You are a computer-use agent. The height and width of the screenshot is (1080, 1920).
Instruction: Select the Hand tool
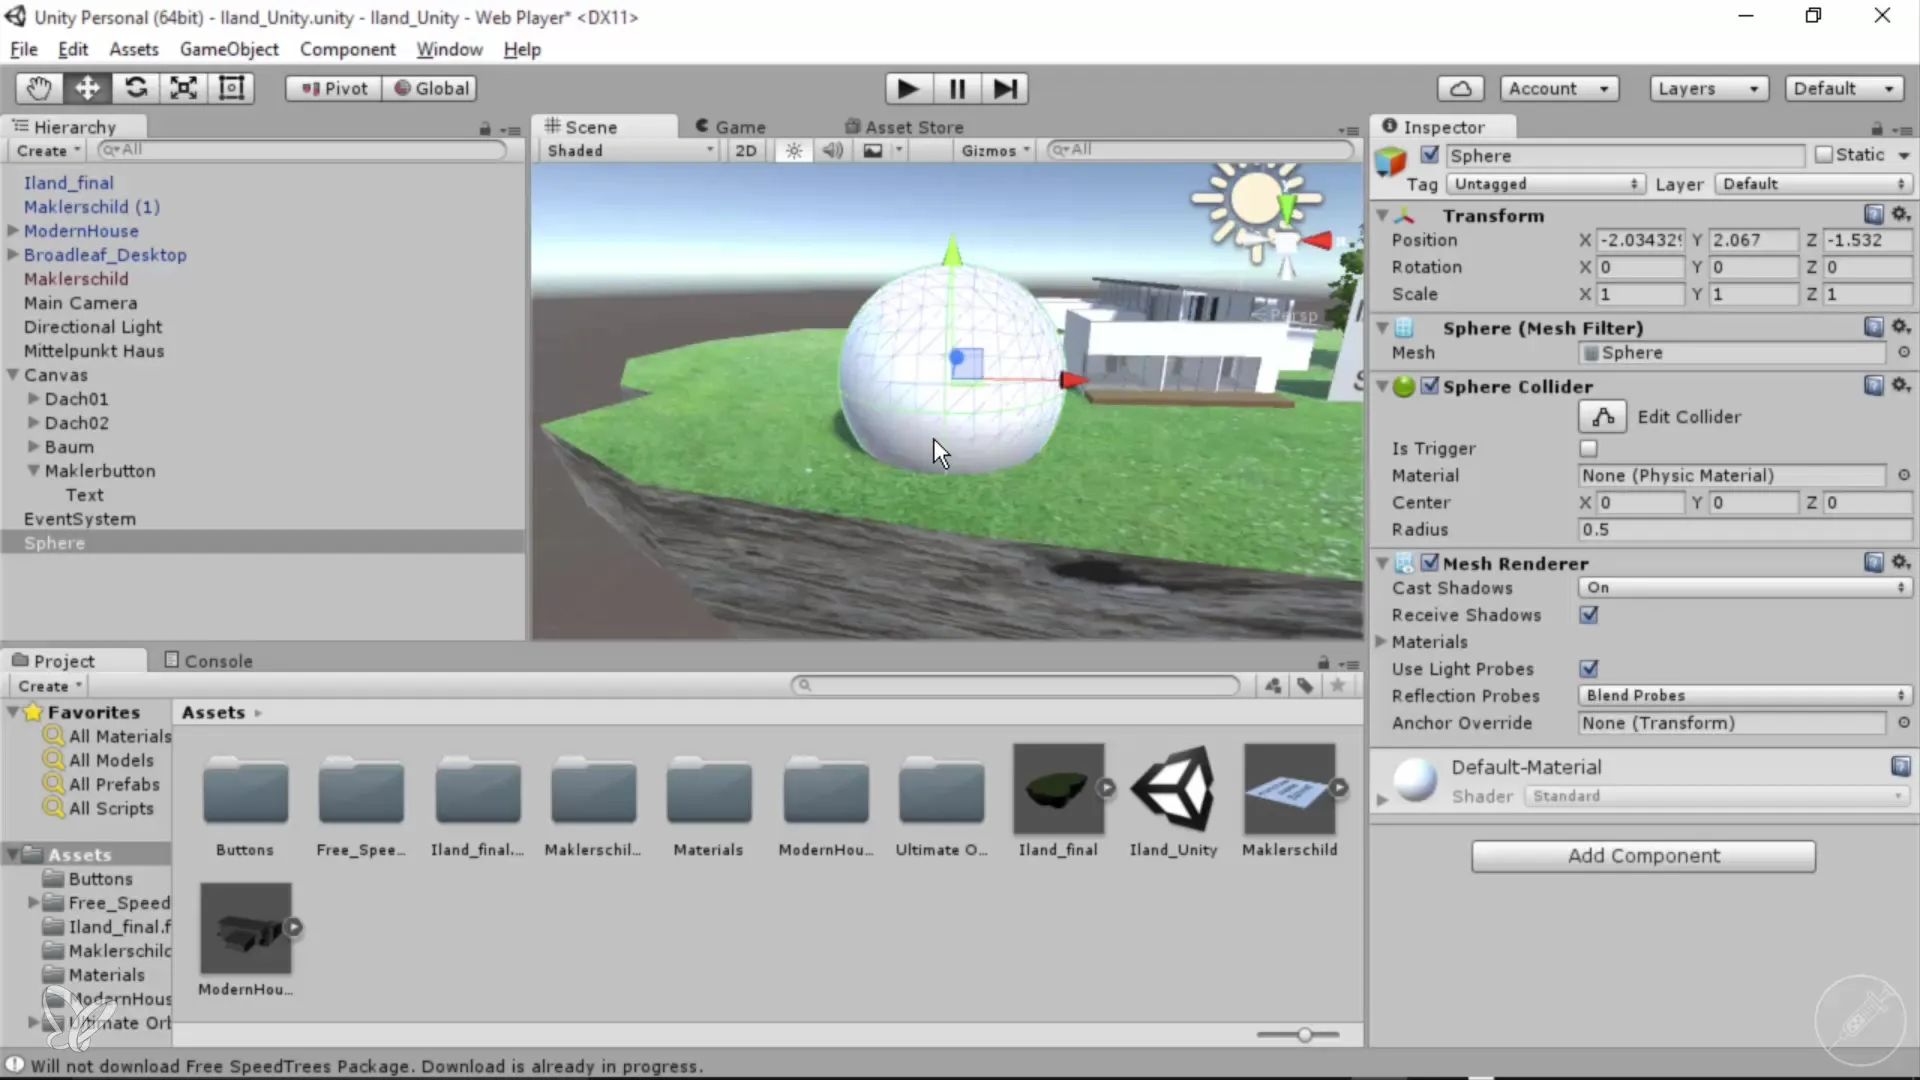39,89
